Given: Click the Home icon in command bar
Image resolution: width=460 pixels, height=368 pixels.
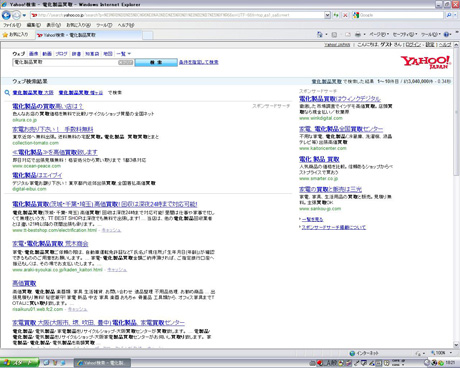Looking at the screenshot, I should pyautogui.click(x=320, y=34).
